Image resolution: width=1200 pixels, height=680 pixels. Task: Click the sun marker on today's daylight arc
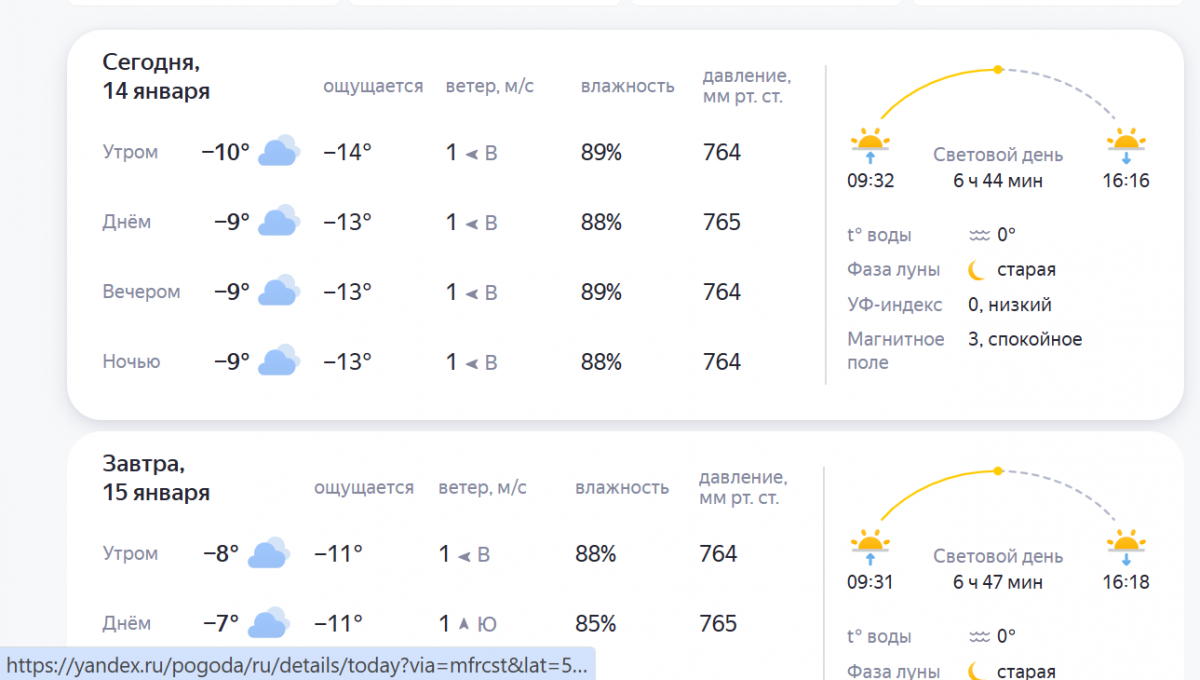coord(997,69)
